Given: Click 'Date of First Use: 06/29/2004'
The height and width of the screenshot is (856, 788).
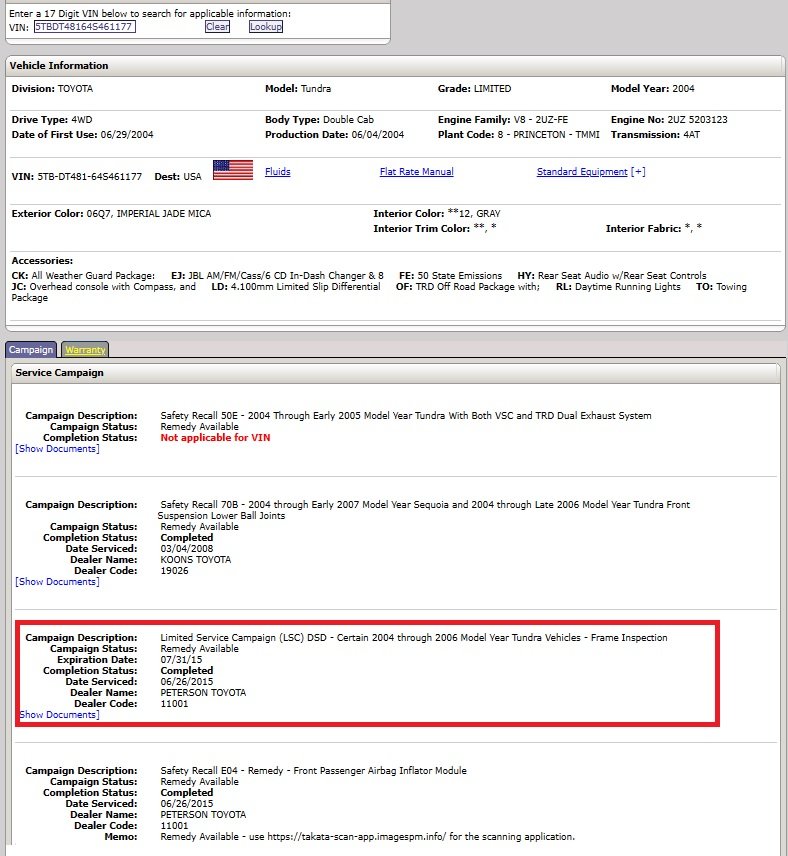Looking at the screenshot, I should pos(82,134).
